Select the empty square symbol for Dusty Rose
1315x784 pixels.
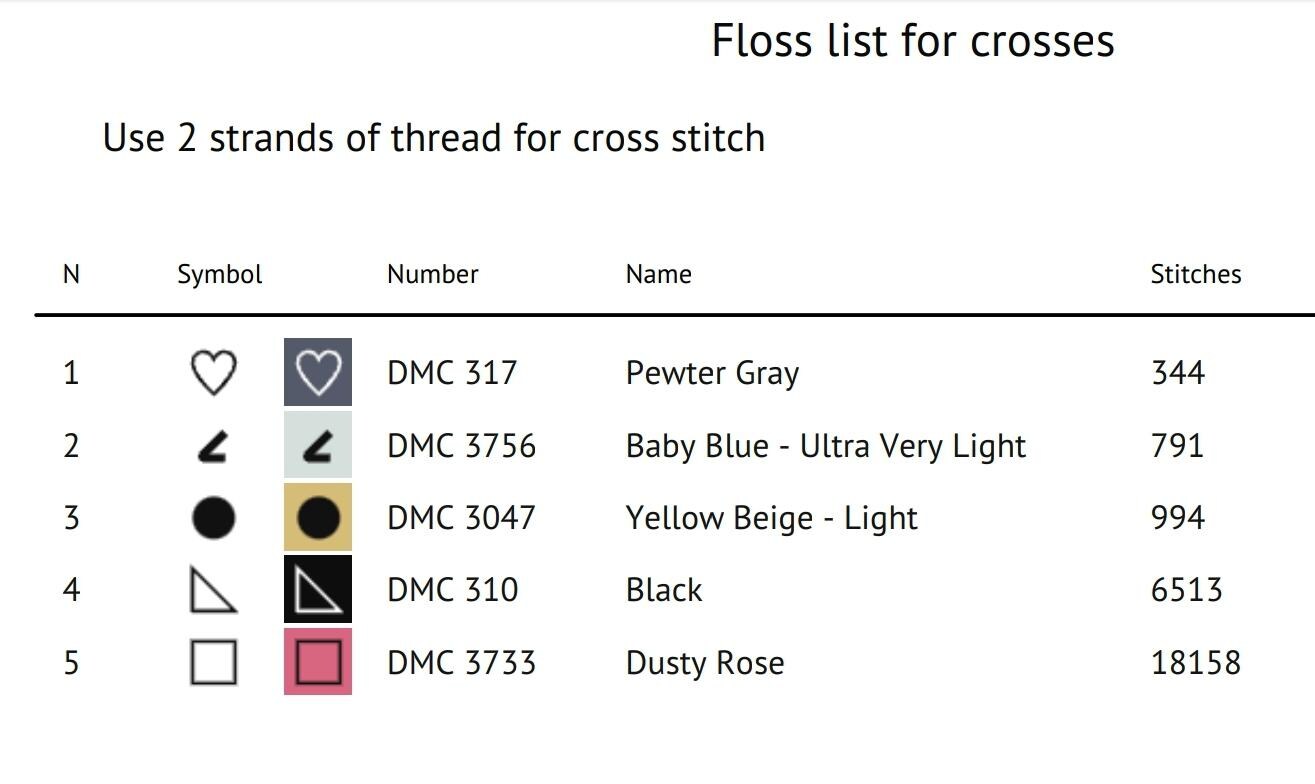213,662
